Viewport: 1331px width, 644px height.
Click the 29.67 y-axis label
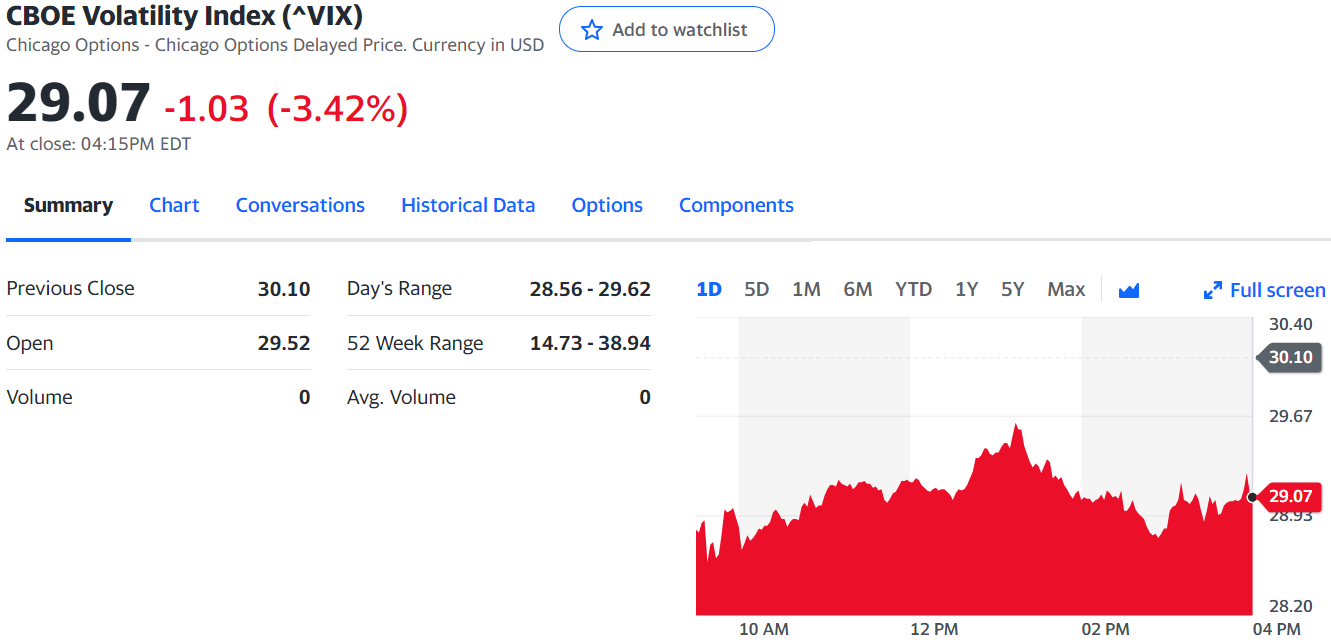point(1290,416)
